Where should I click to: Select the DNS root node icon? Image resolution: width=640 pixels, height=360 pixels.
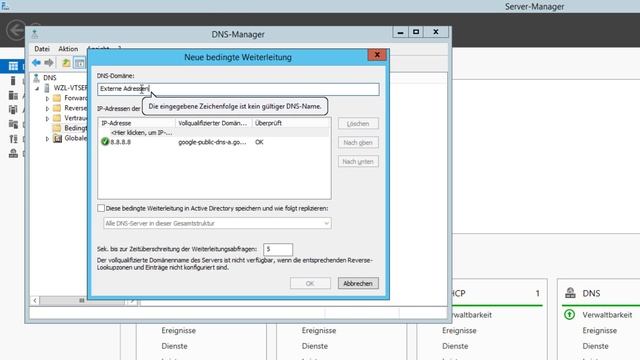36,77
